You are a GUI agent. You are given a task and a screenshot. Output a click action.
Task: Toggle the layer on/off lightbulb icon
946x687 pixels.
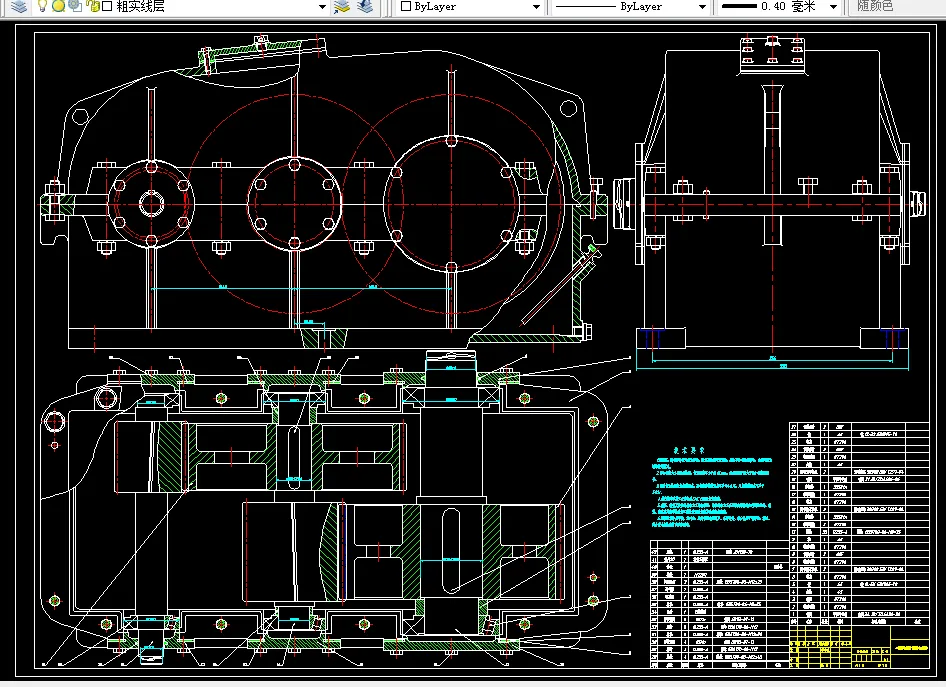point(42,6)
